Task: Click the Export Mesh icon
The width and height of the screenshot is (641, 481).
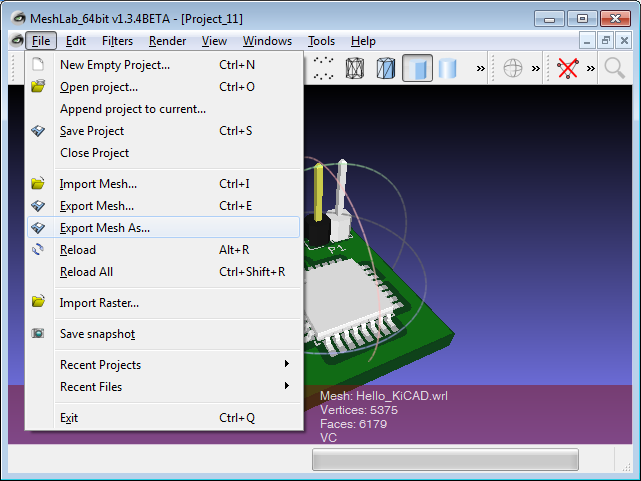Action: [x=38, y=206]
